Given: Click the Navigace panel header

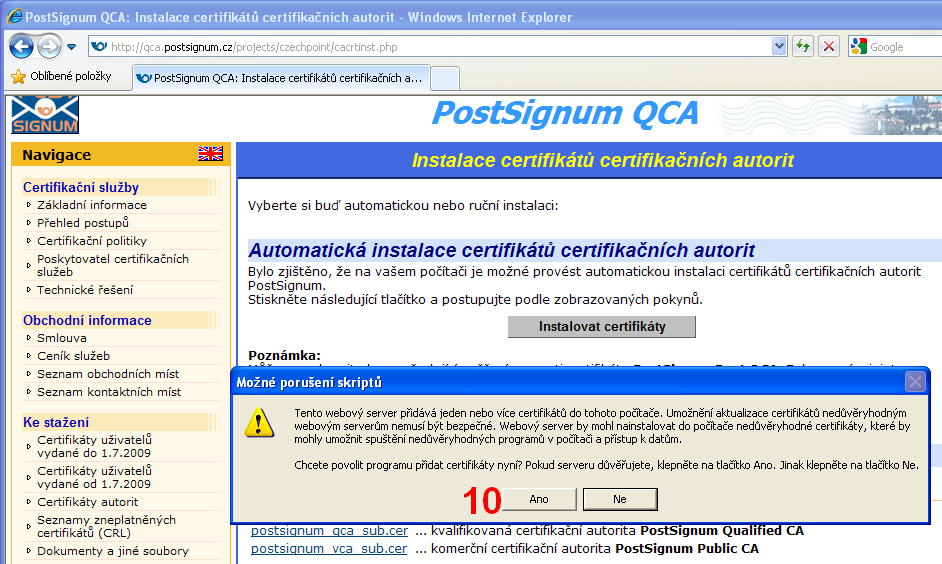Looking at the screenshot, I should (x=121, y=155).
